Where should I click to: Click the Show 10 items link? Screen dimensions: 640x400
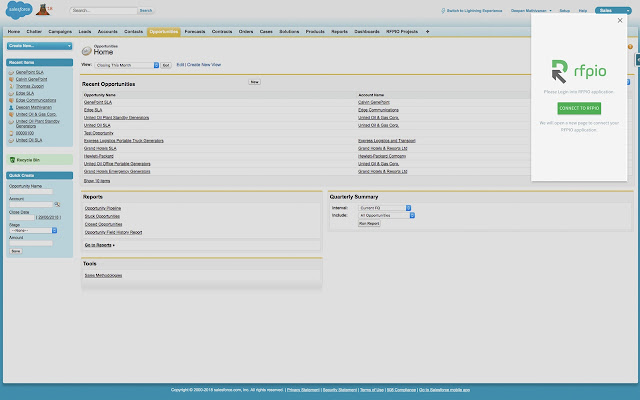[x=97, y=181]
